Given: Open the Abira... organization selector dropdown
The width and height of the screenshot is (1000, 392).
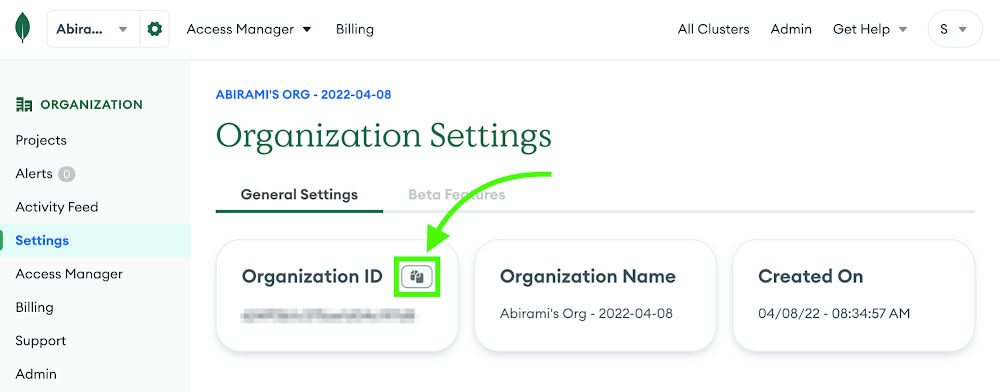Looking at the screenshot, I should pos(93,29).
